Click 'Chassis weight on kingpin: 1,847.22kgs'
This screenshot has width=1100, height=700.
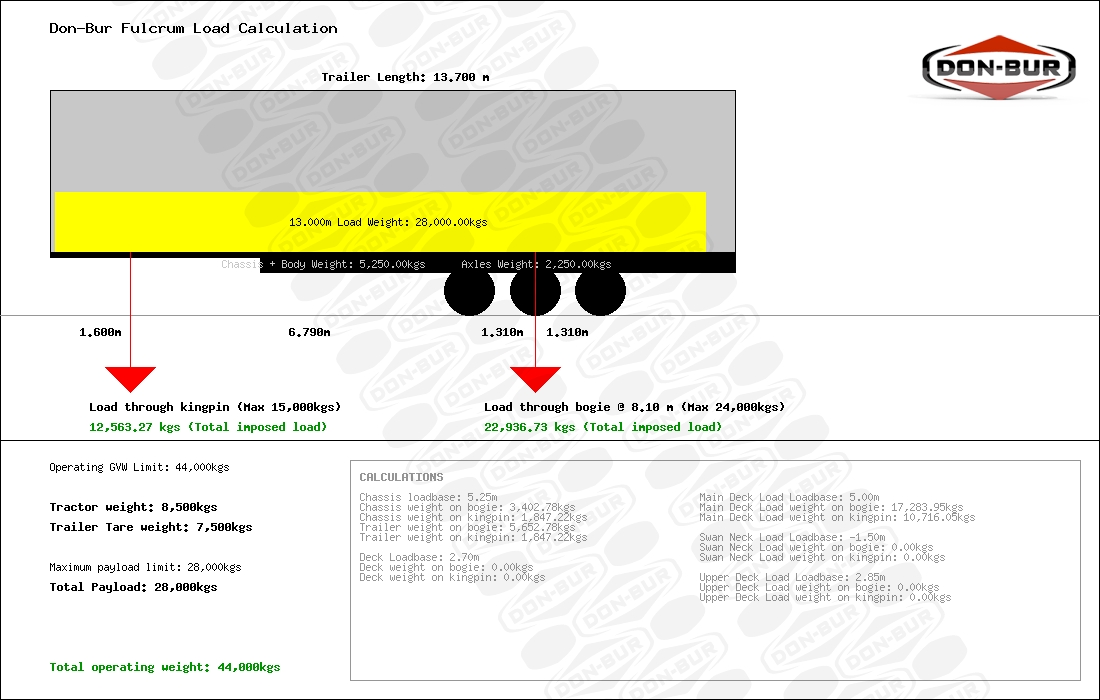(474, 517)
